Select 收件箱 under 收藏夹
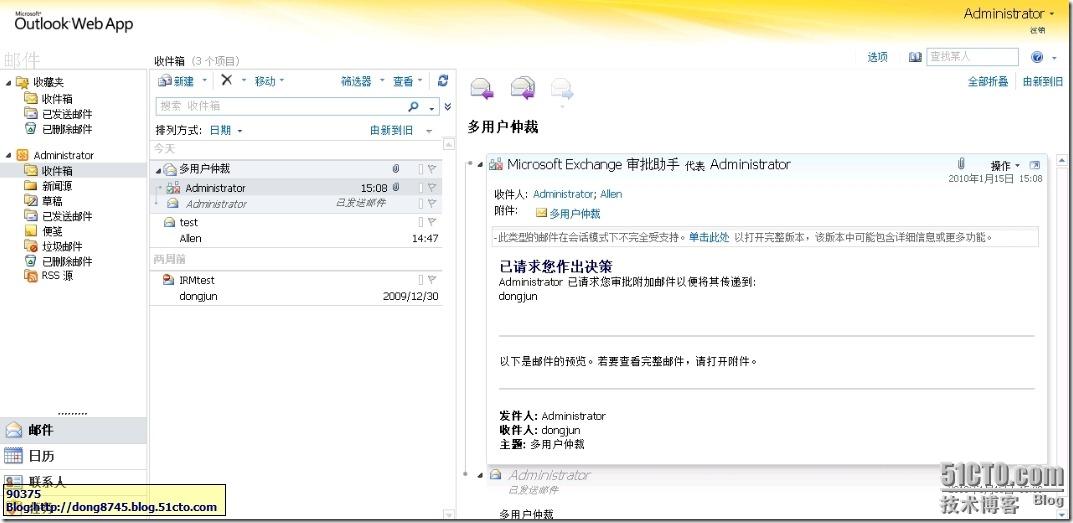The height and width of the screenshot is (523, 1073). (x=57, y=99)
